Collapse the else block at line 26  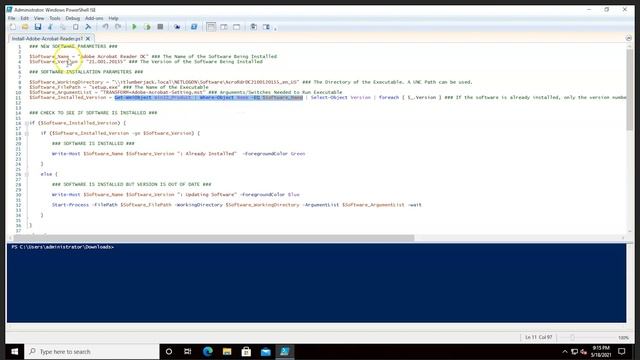[27, 174]
